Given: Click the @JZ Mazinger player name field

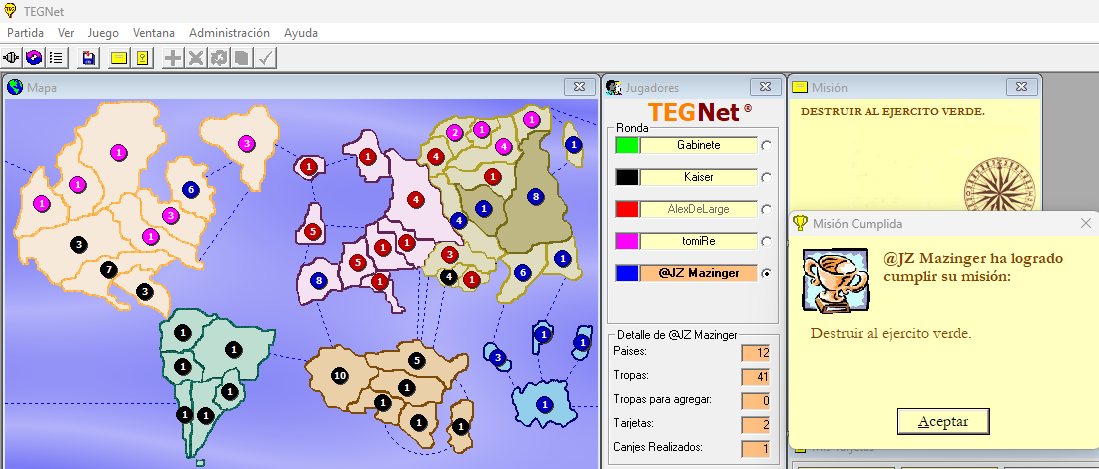Looking at the screenshot, I should 699,273.
